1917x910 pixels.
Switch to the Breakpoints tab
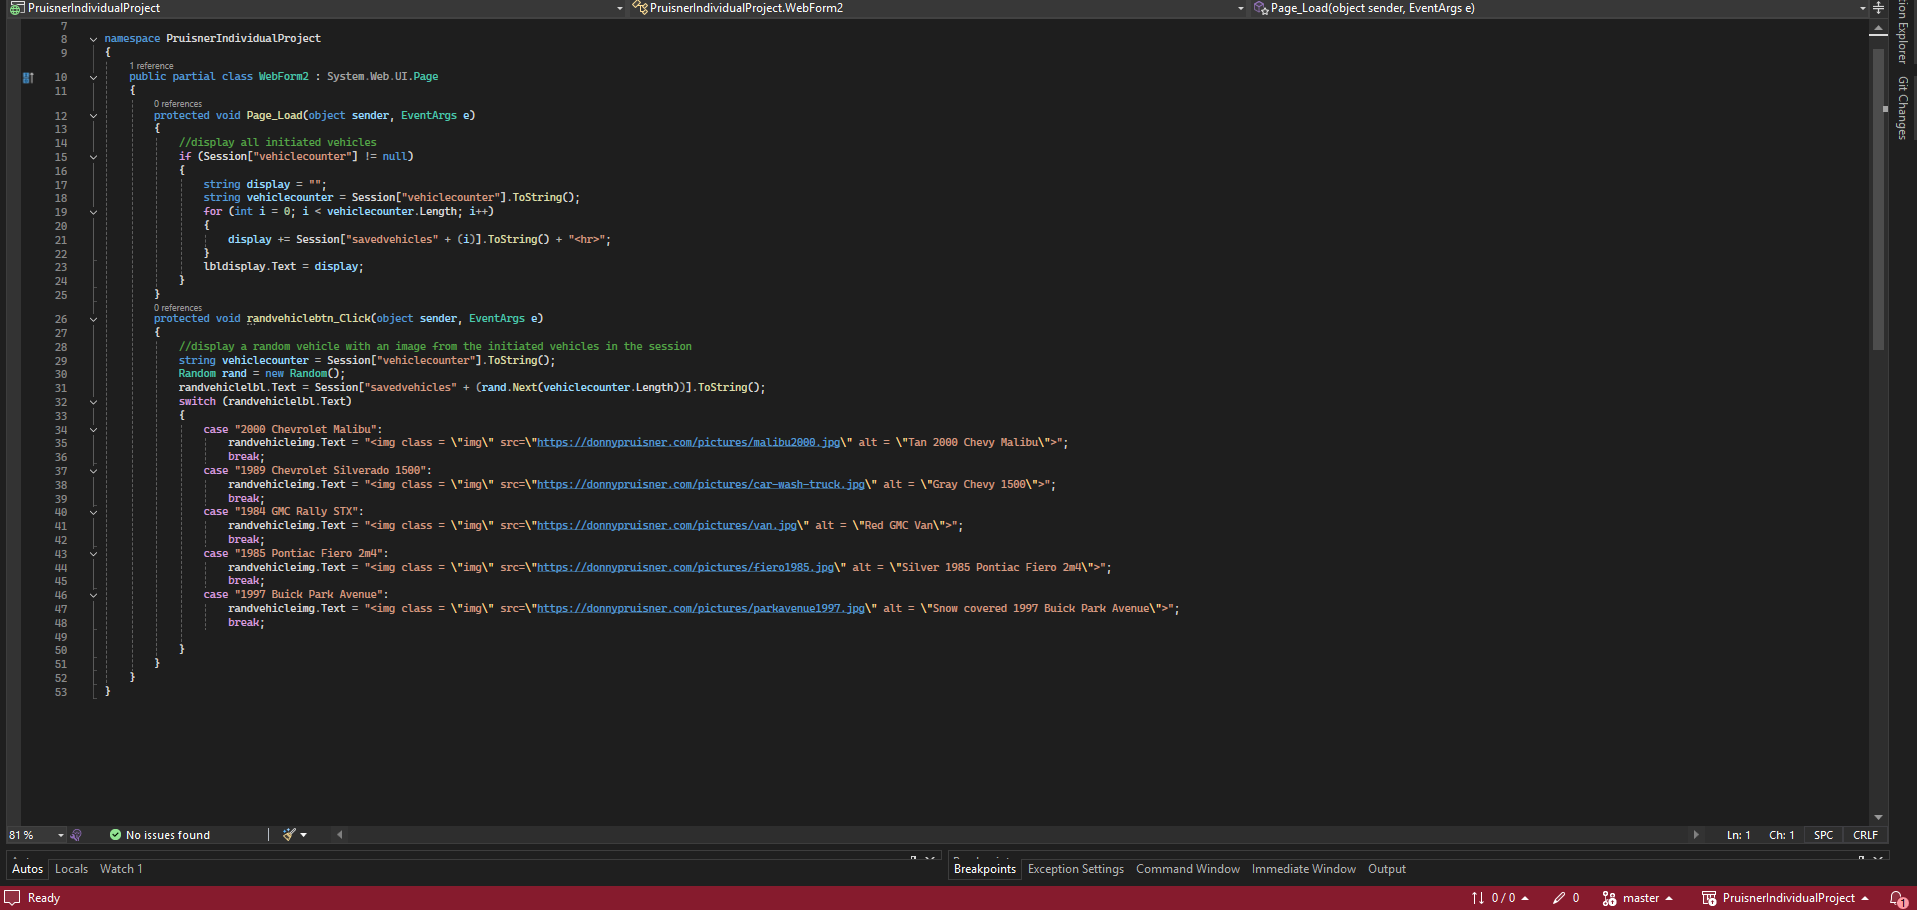point(985,869)
